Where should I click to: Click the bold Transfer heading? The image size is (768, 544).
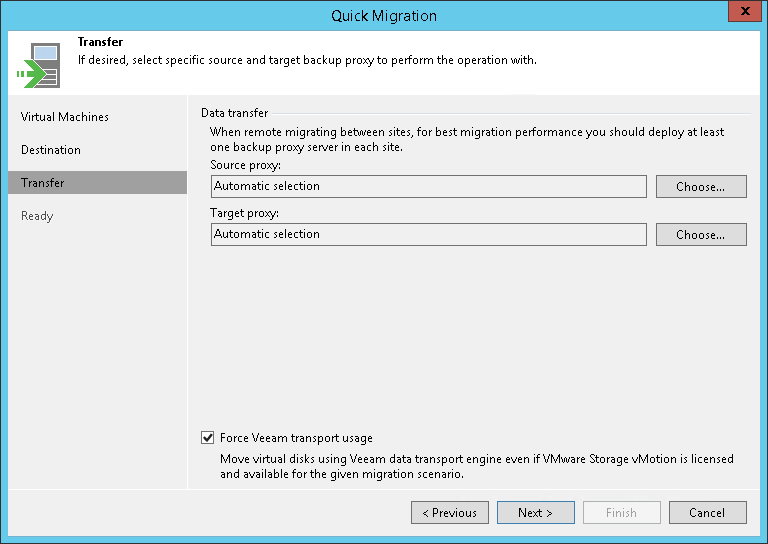click(x=100, y=43)
